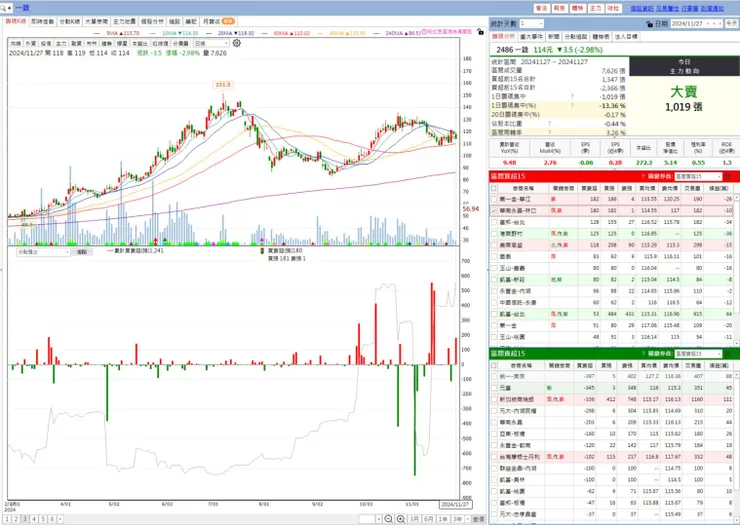Zoom out the chart with minus magnifier
Viewport: 740px width, 525px height.
[x=388, y=519]
